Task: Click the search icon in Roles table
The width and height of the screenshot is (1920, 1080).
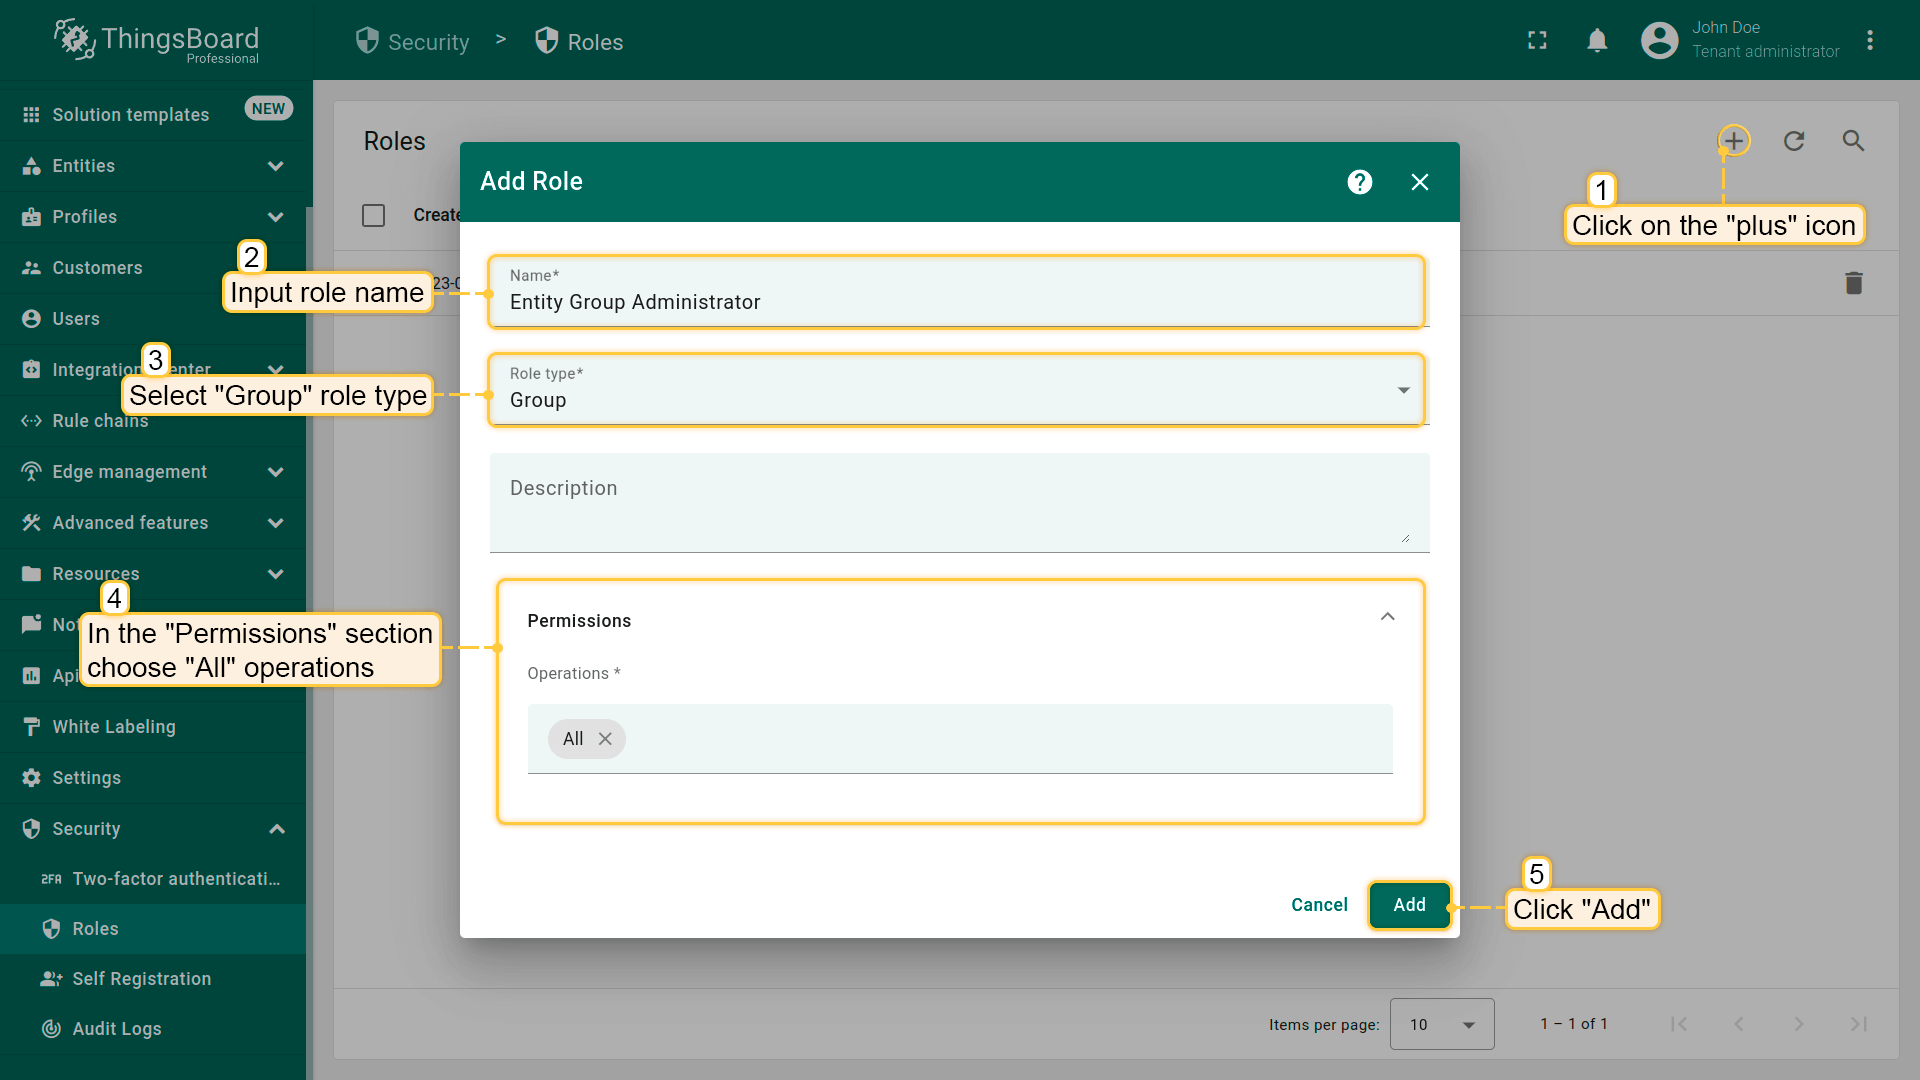Action: (1853, 141)
